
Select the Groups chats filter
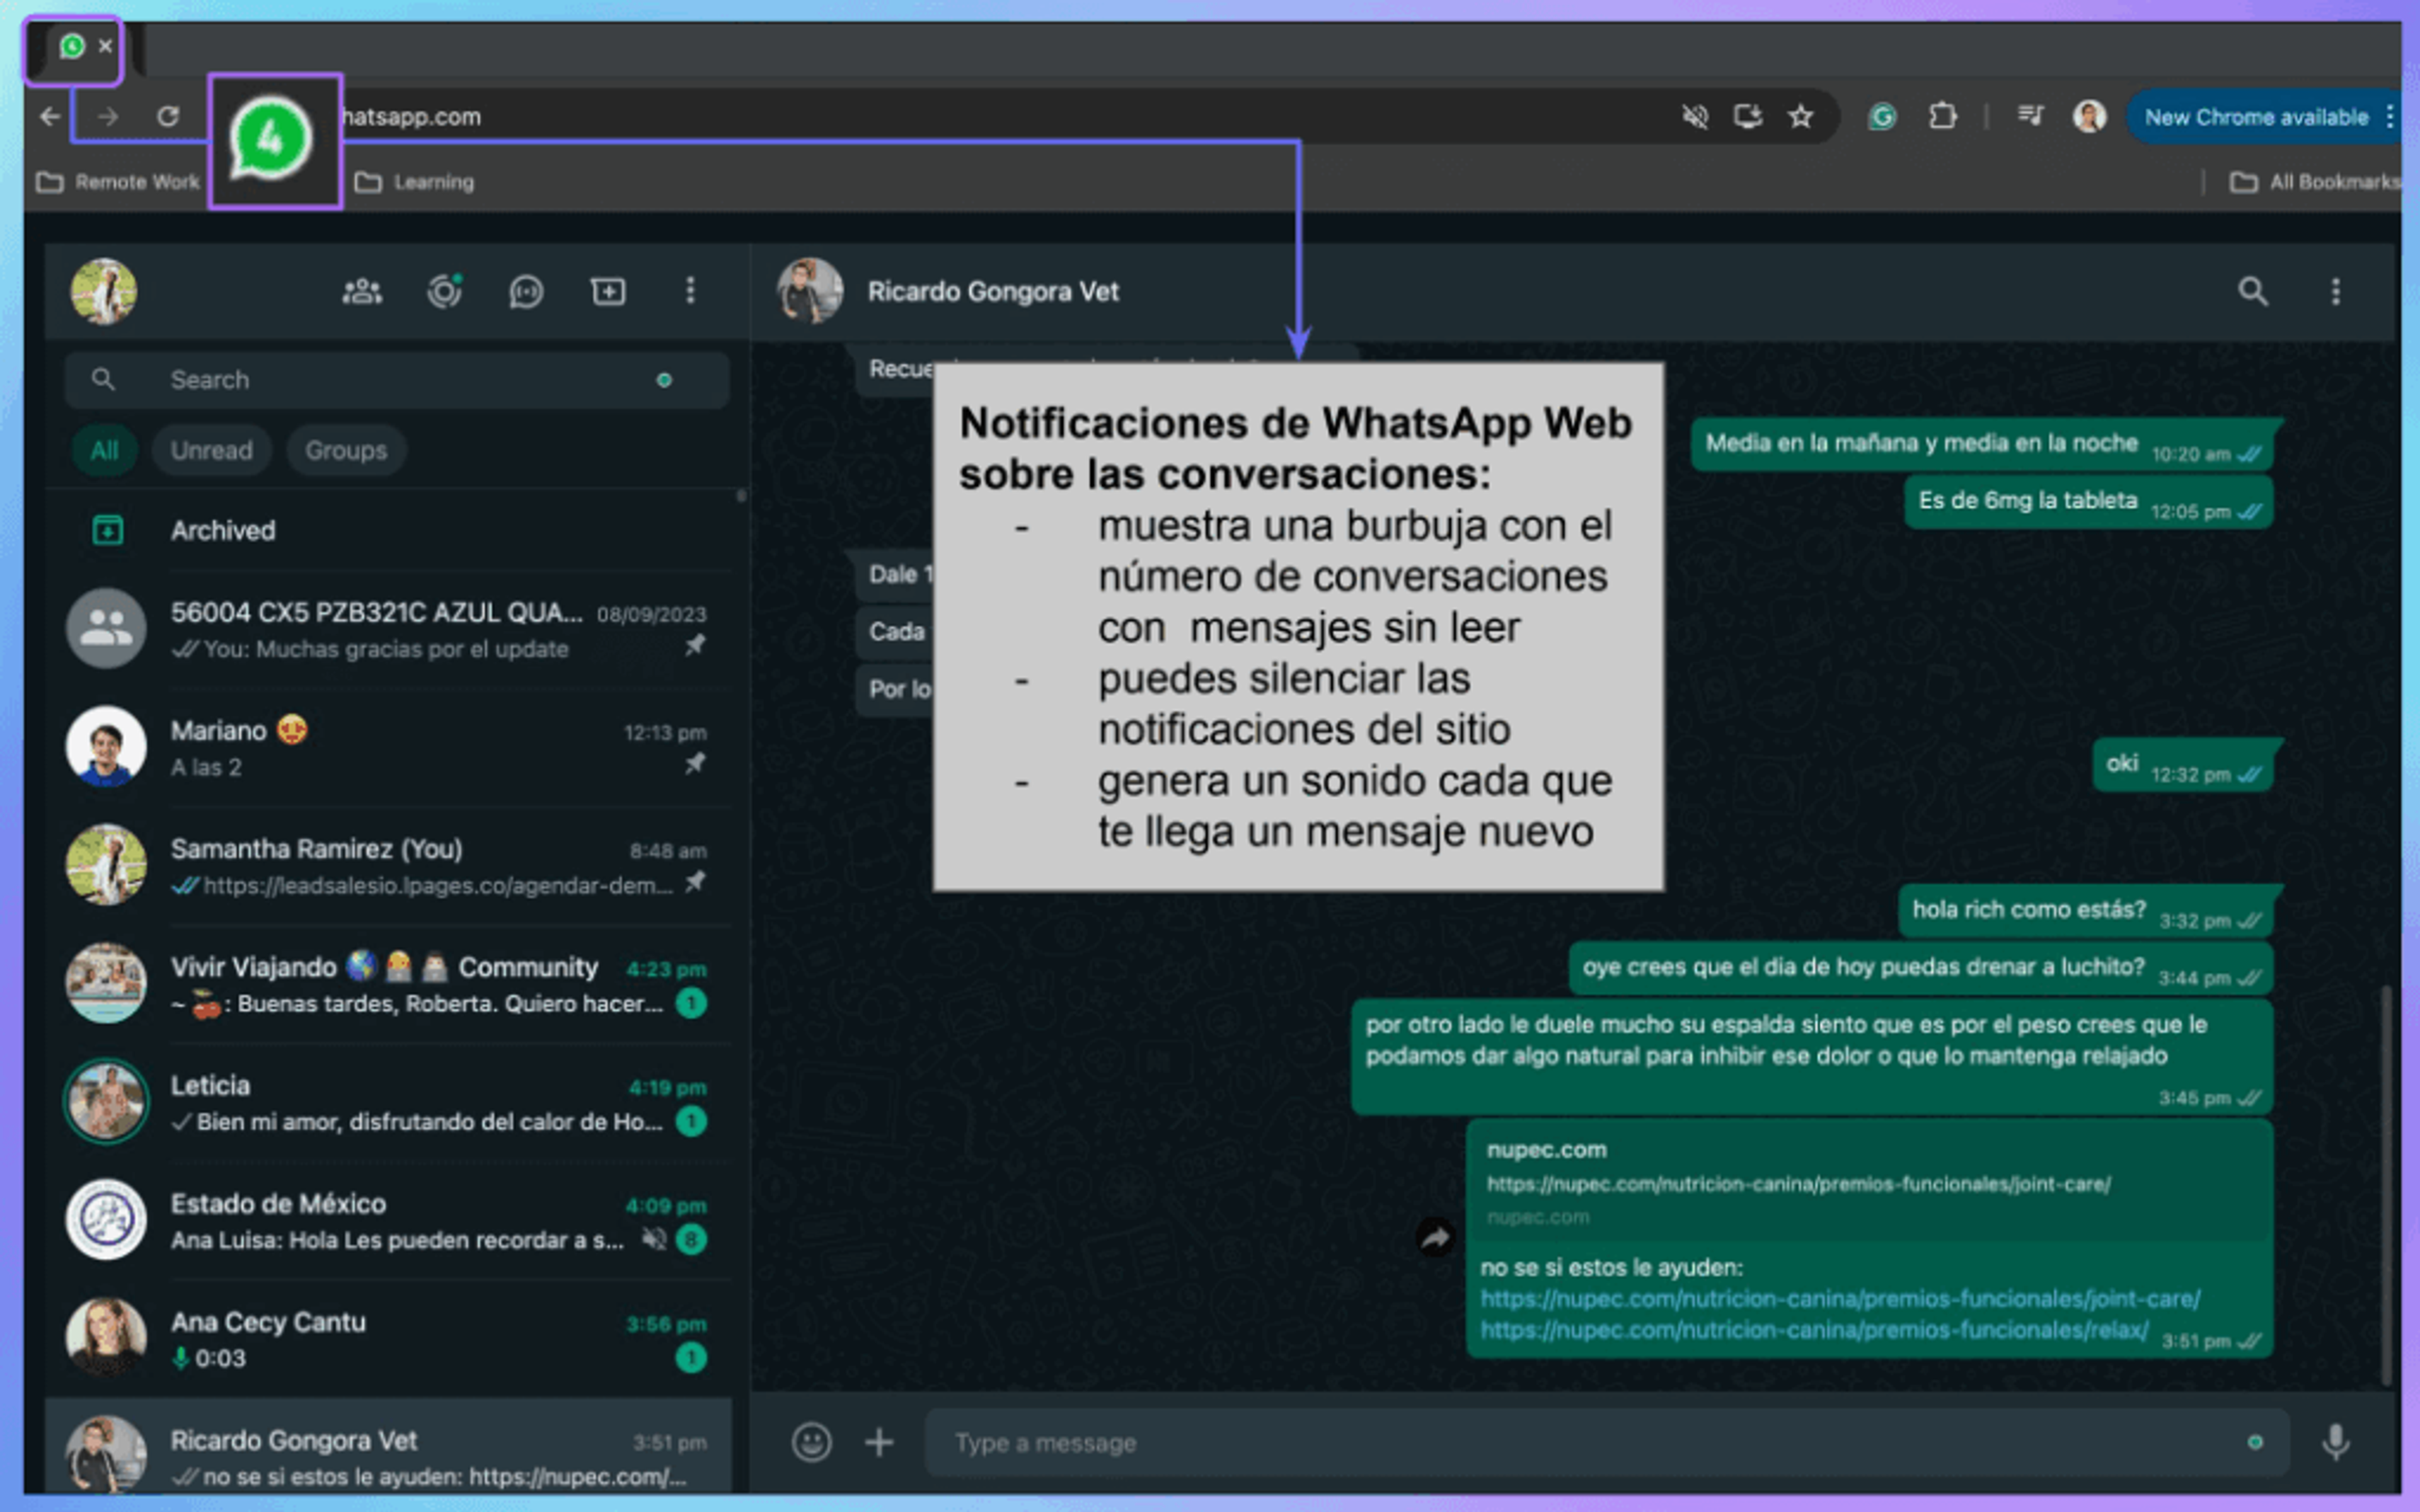point(346,450)
